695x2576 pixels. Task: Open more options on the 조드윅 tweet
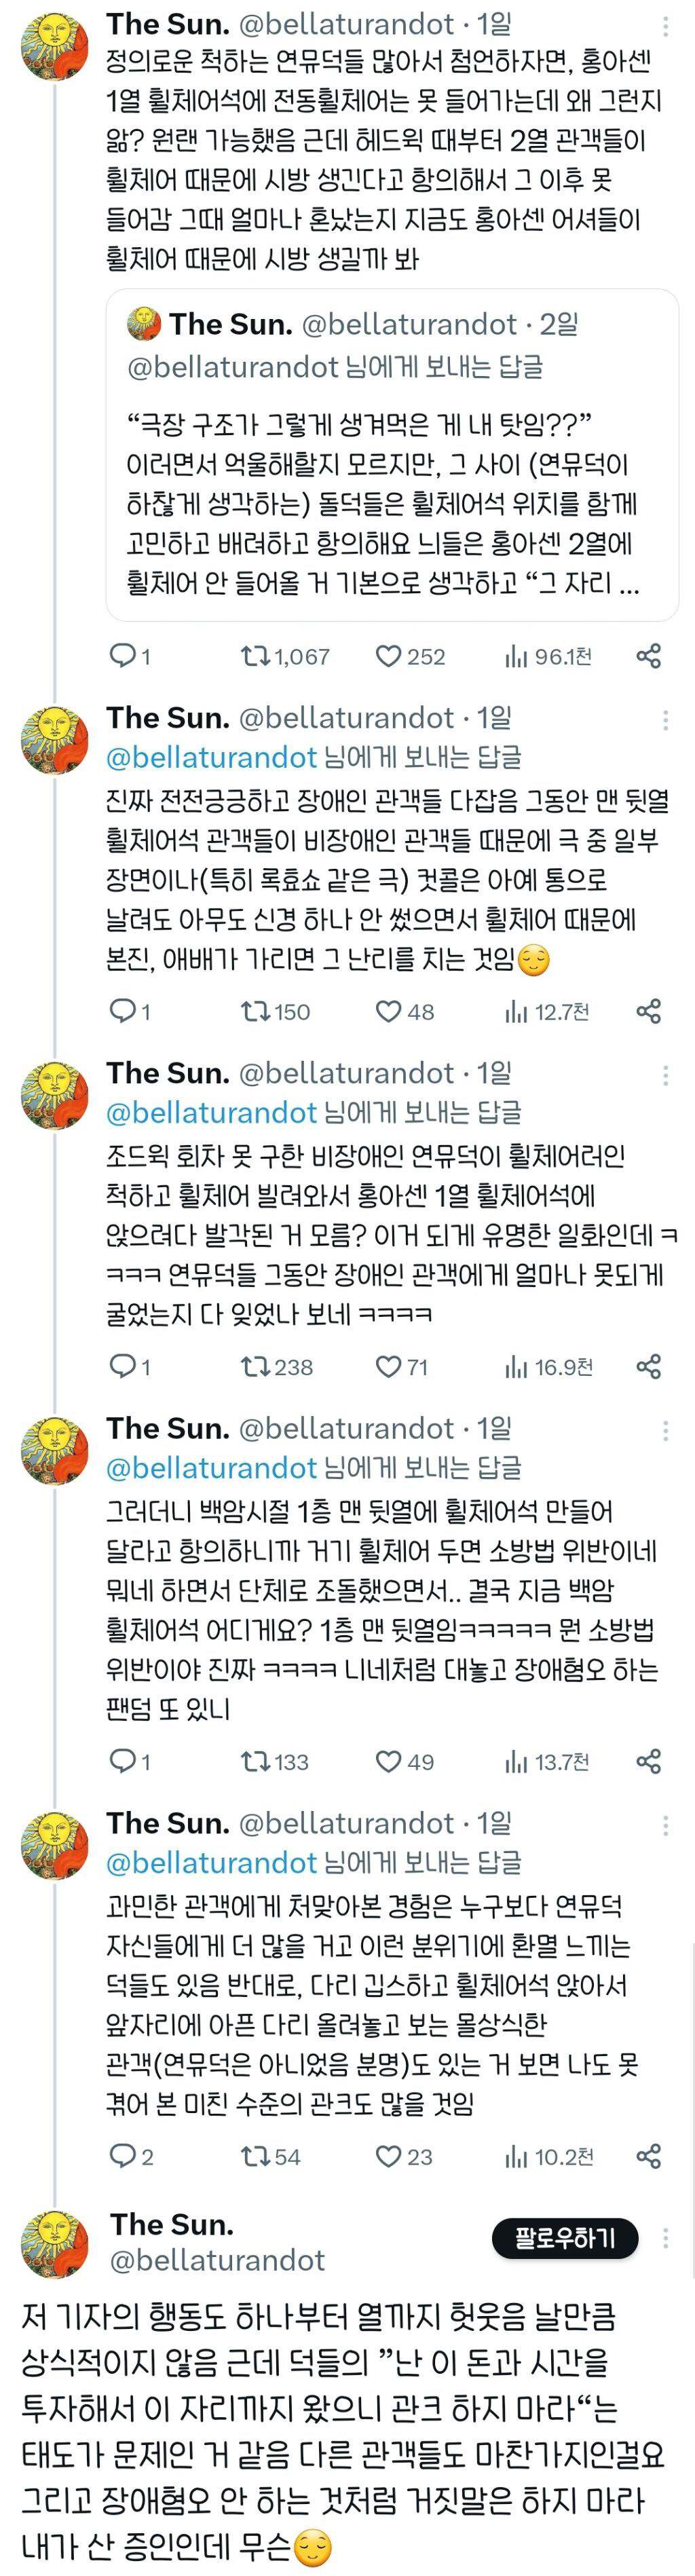(x=666, y=1075)
